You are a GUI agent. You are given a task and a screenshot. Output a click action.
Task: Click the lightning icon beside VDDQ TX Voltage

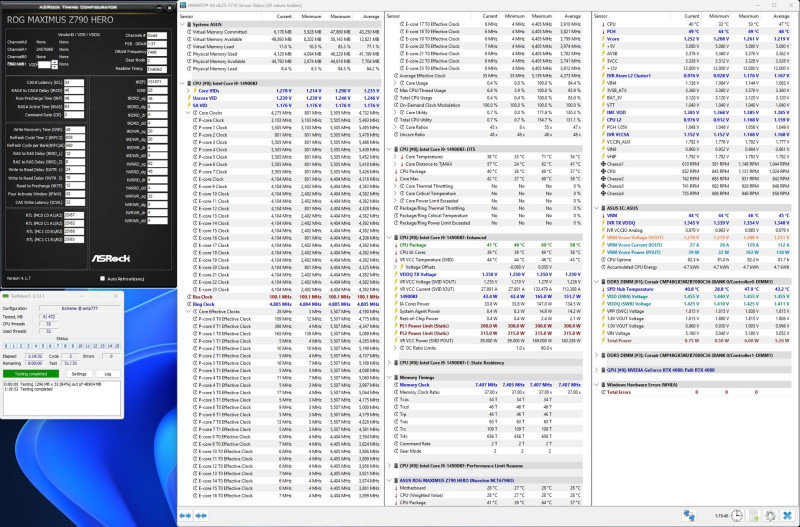396,274
